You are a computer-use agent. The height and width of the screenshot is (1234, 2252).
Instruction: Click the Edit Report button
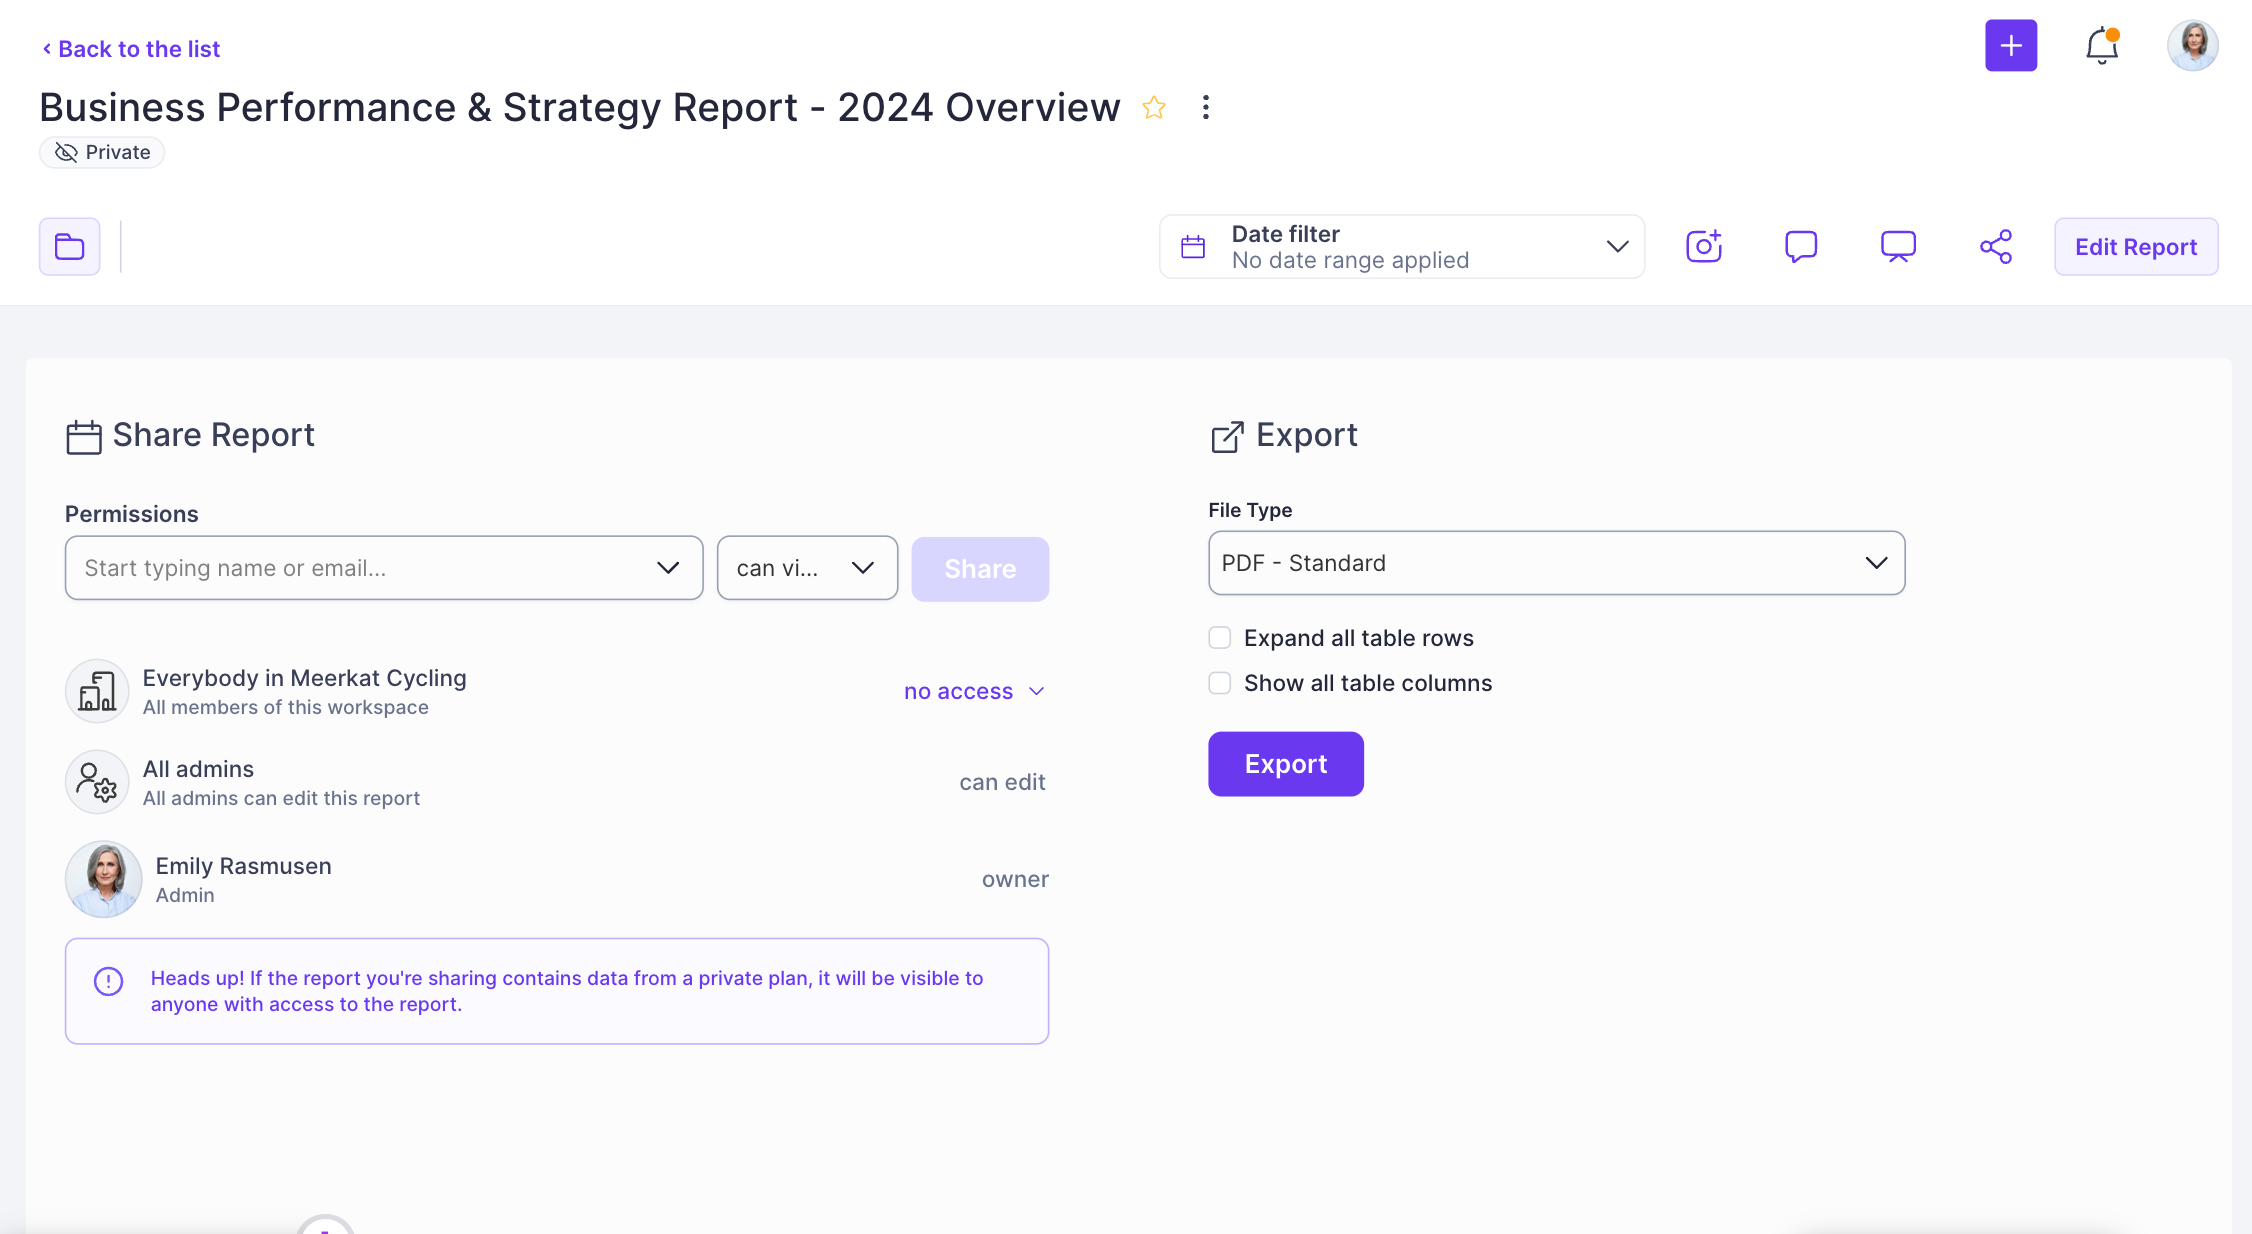click(x=2135, y=246)
